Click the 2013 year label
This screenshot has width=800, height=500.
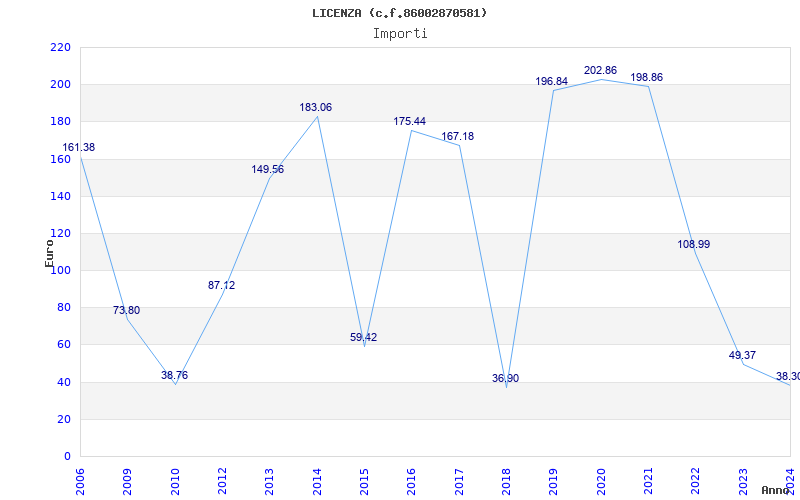tap(269, 481)
